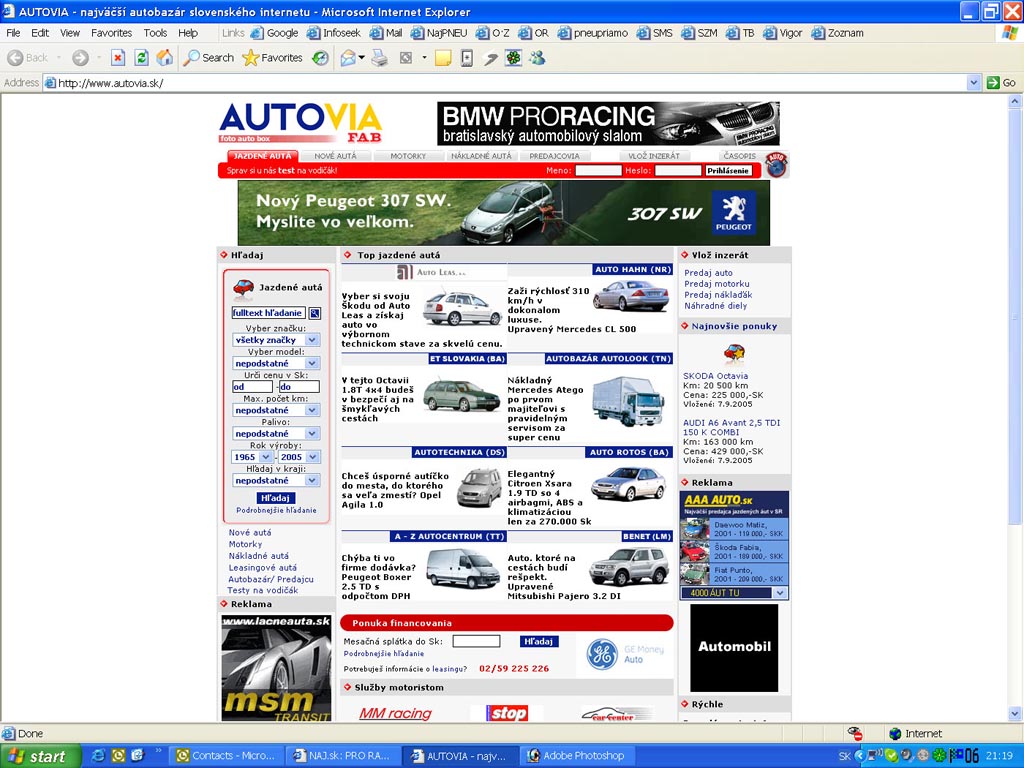Click the Go button beside address bar

click(1002, 83)
